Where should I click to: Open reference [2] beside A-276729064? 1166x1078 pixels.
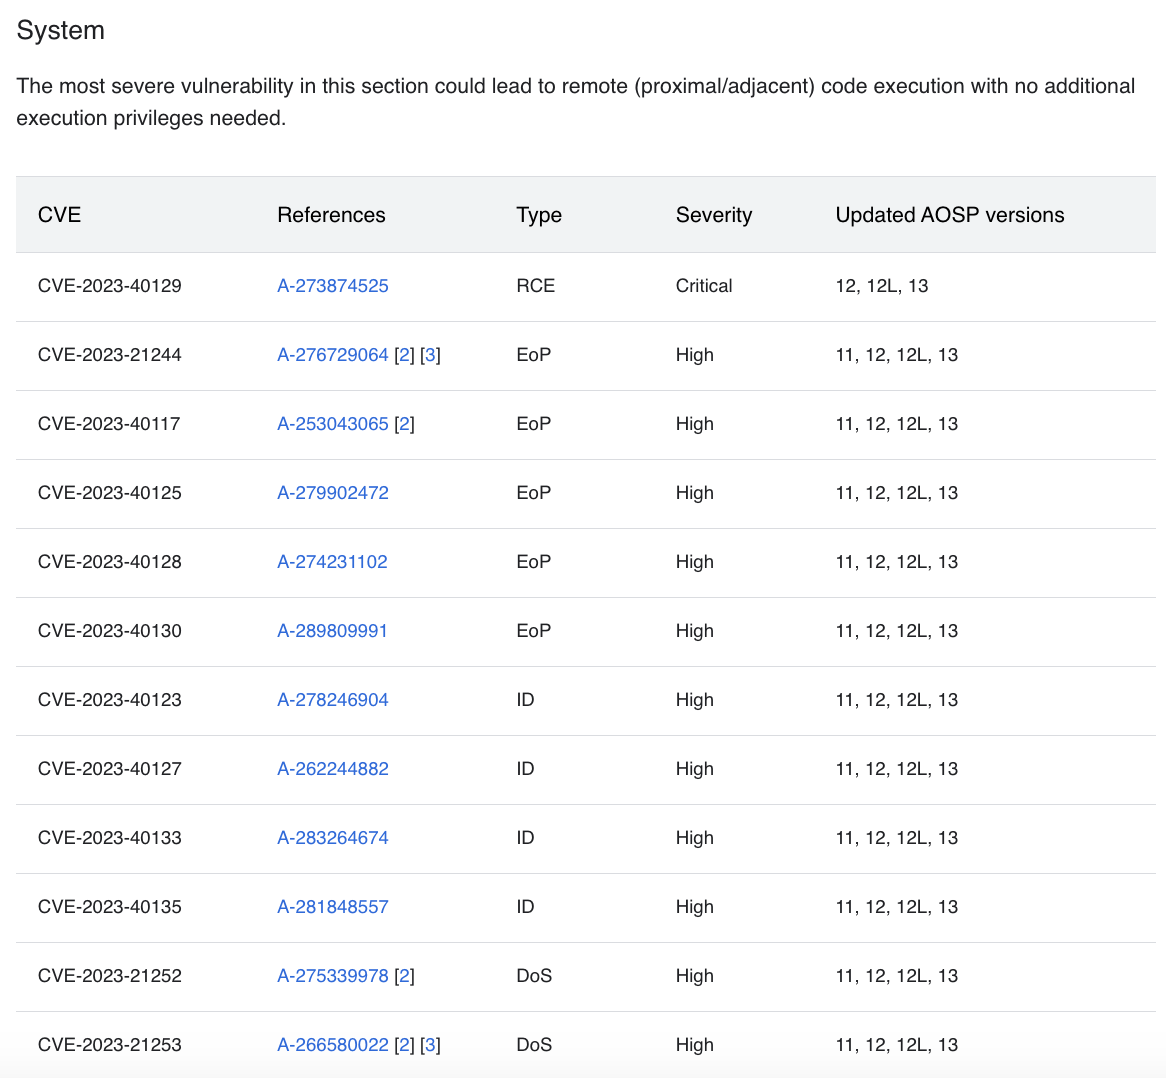pos(405,355)
